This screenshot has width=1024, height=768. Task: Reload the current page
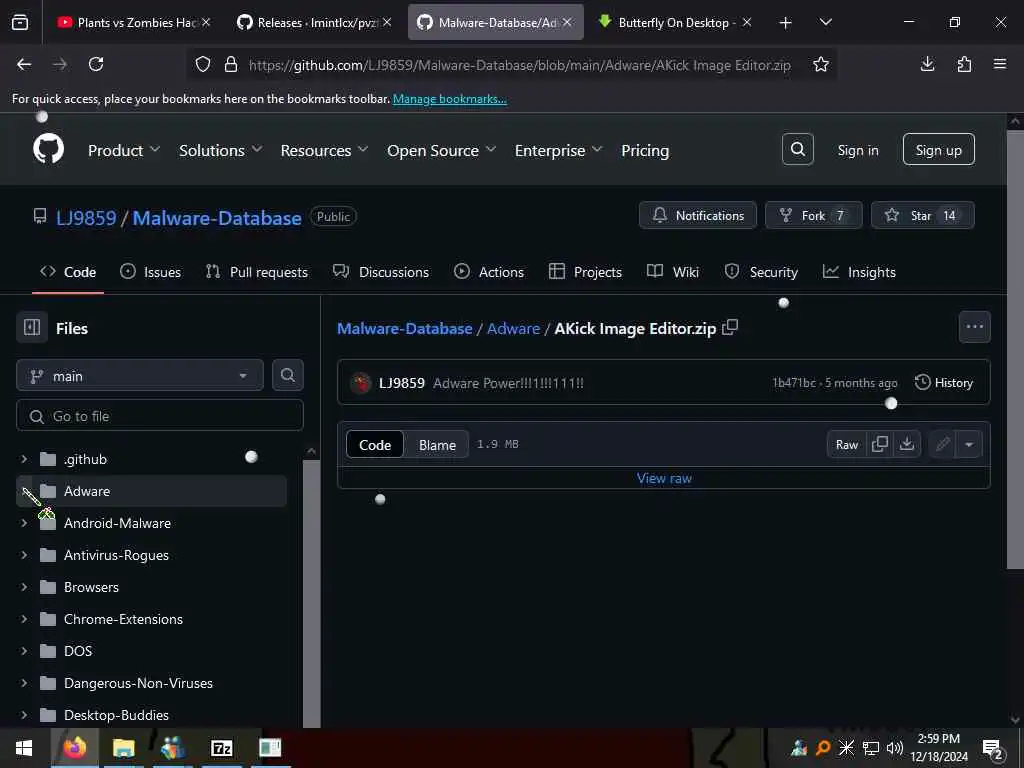point(96,64)
